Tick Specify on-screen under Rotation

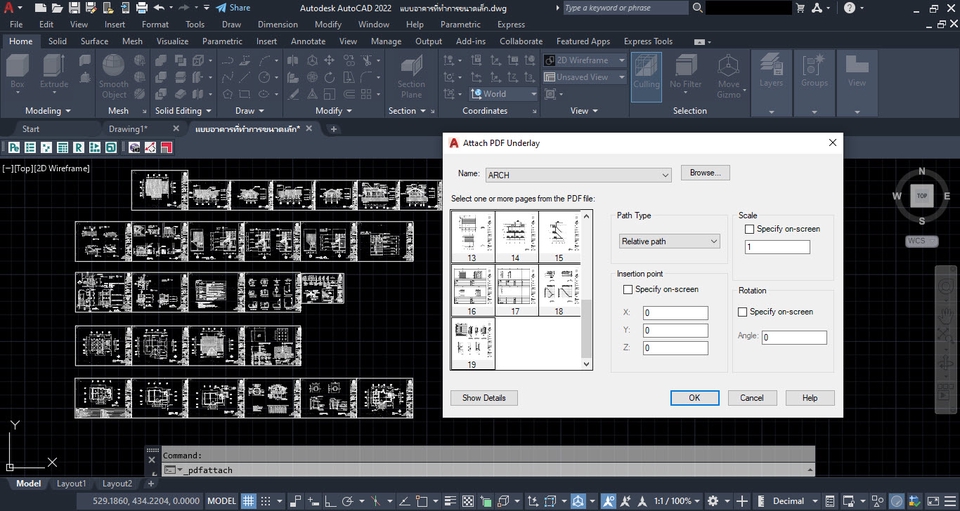click(x=743, y=312)
